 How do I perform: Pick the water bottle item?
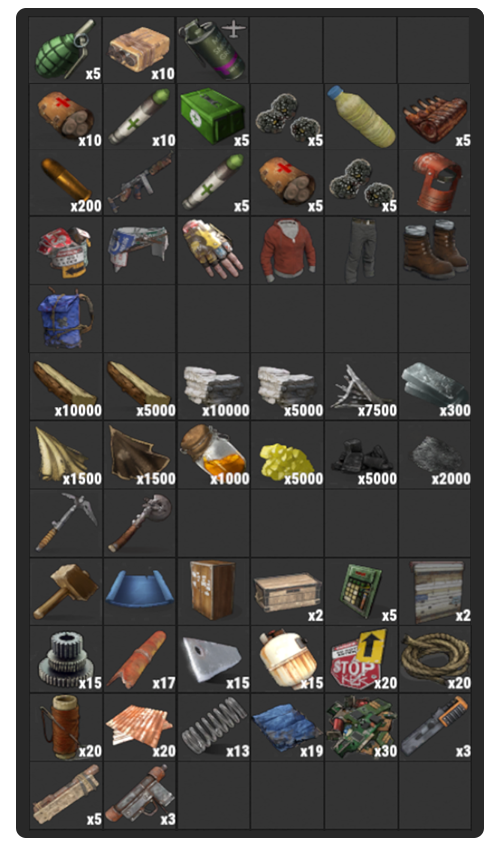pos(360,117)
